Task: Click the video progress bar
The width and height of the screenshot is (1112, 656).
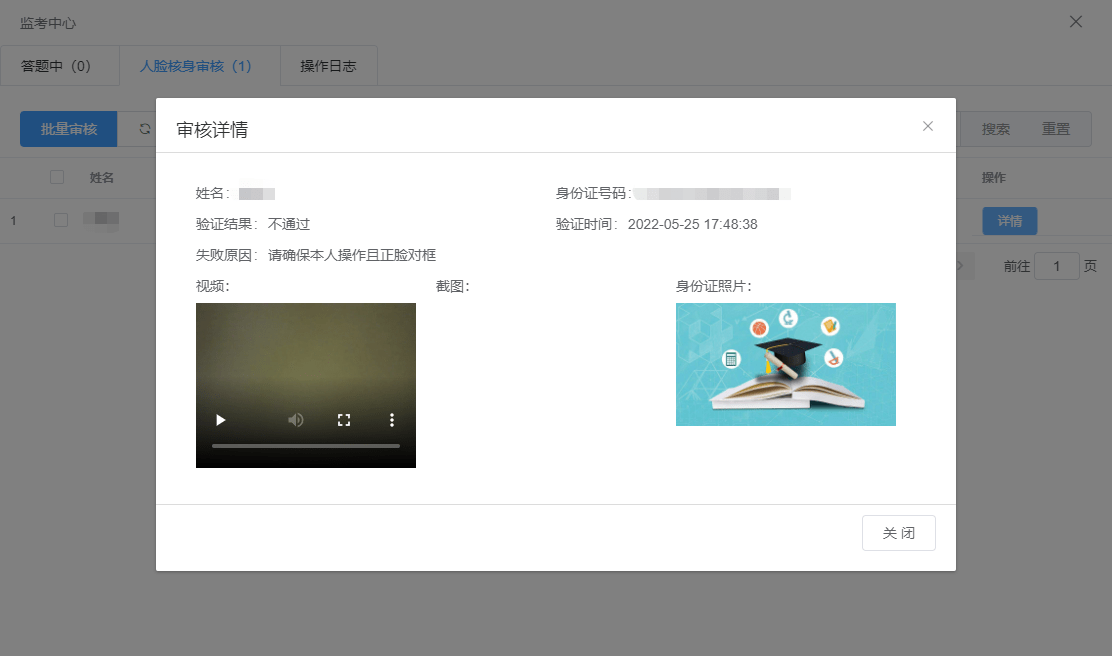Action: [x=305, y=445]
